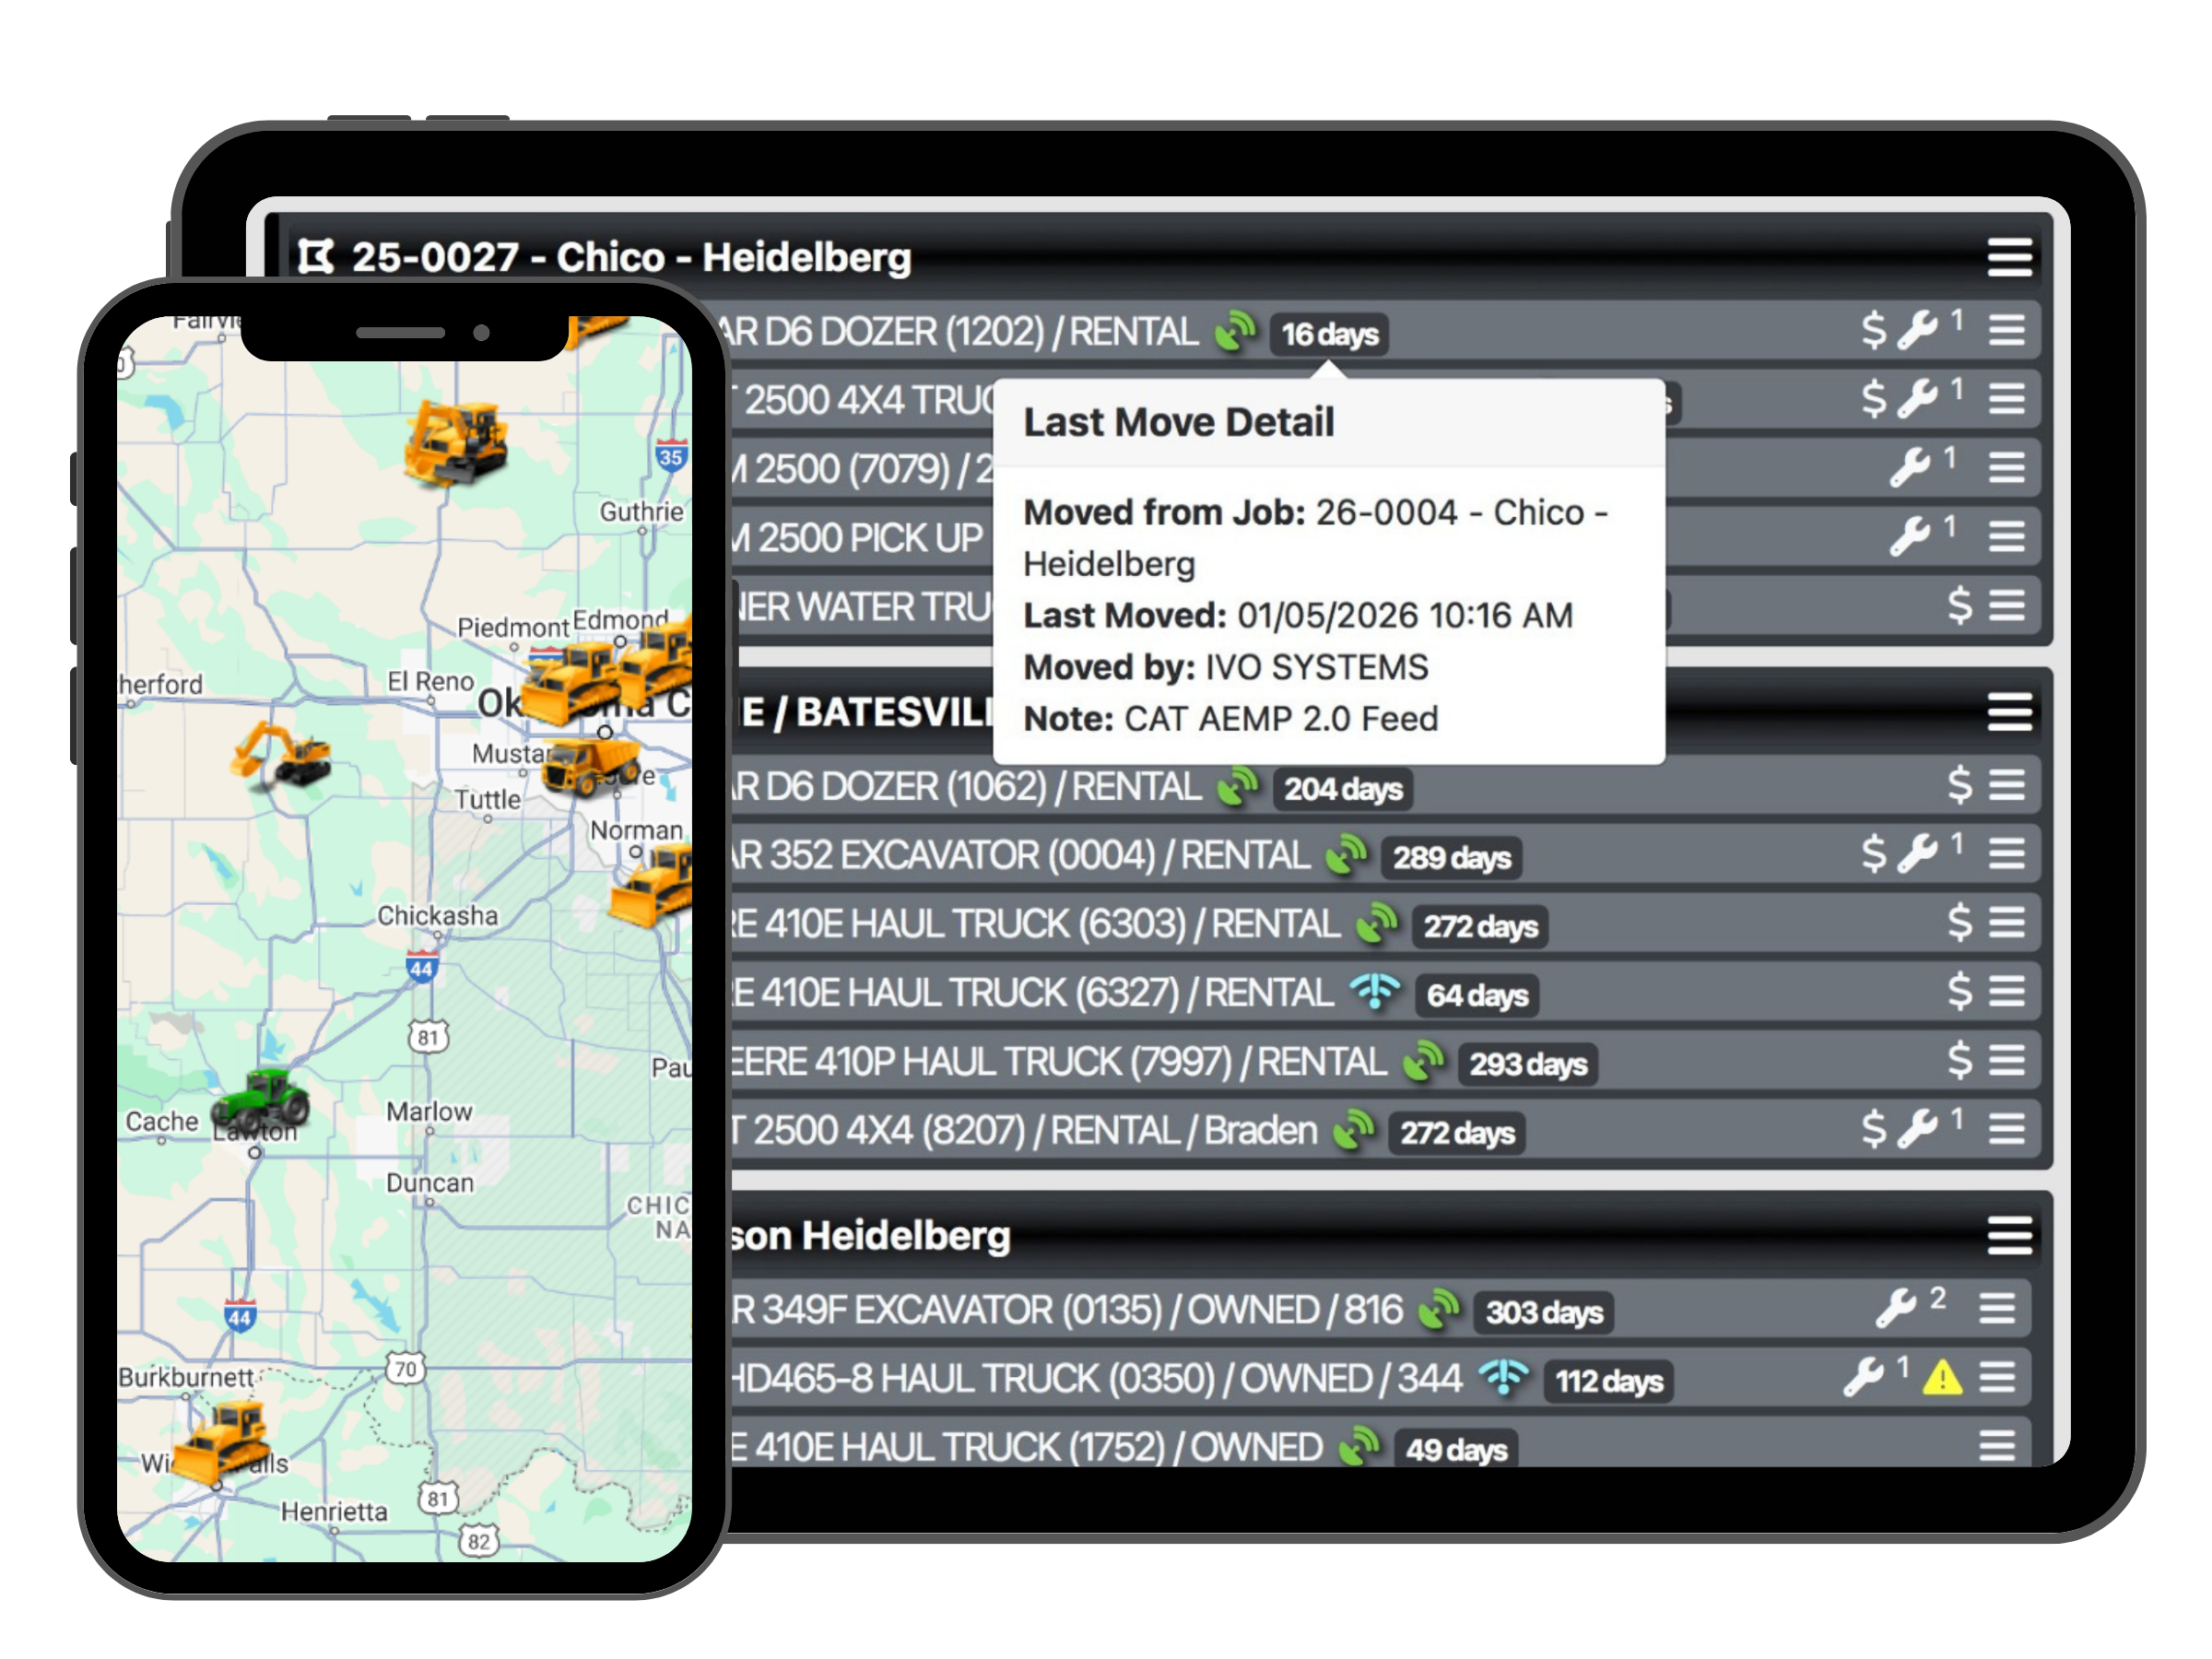Click the 204 days badge on D6 Dozer (1062)

1342,789
